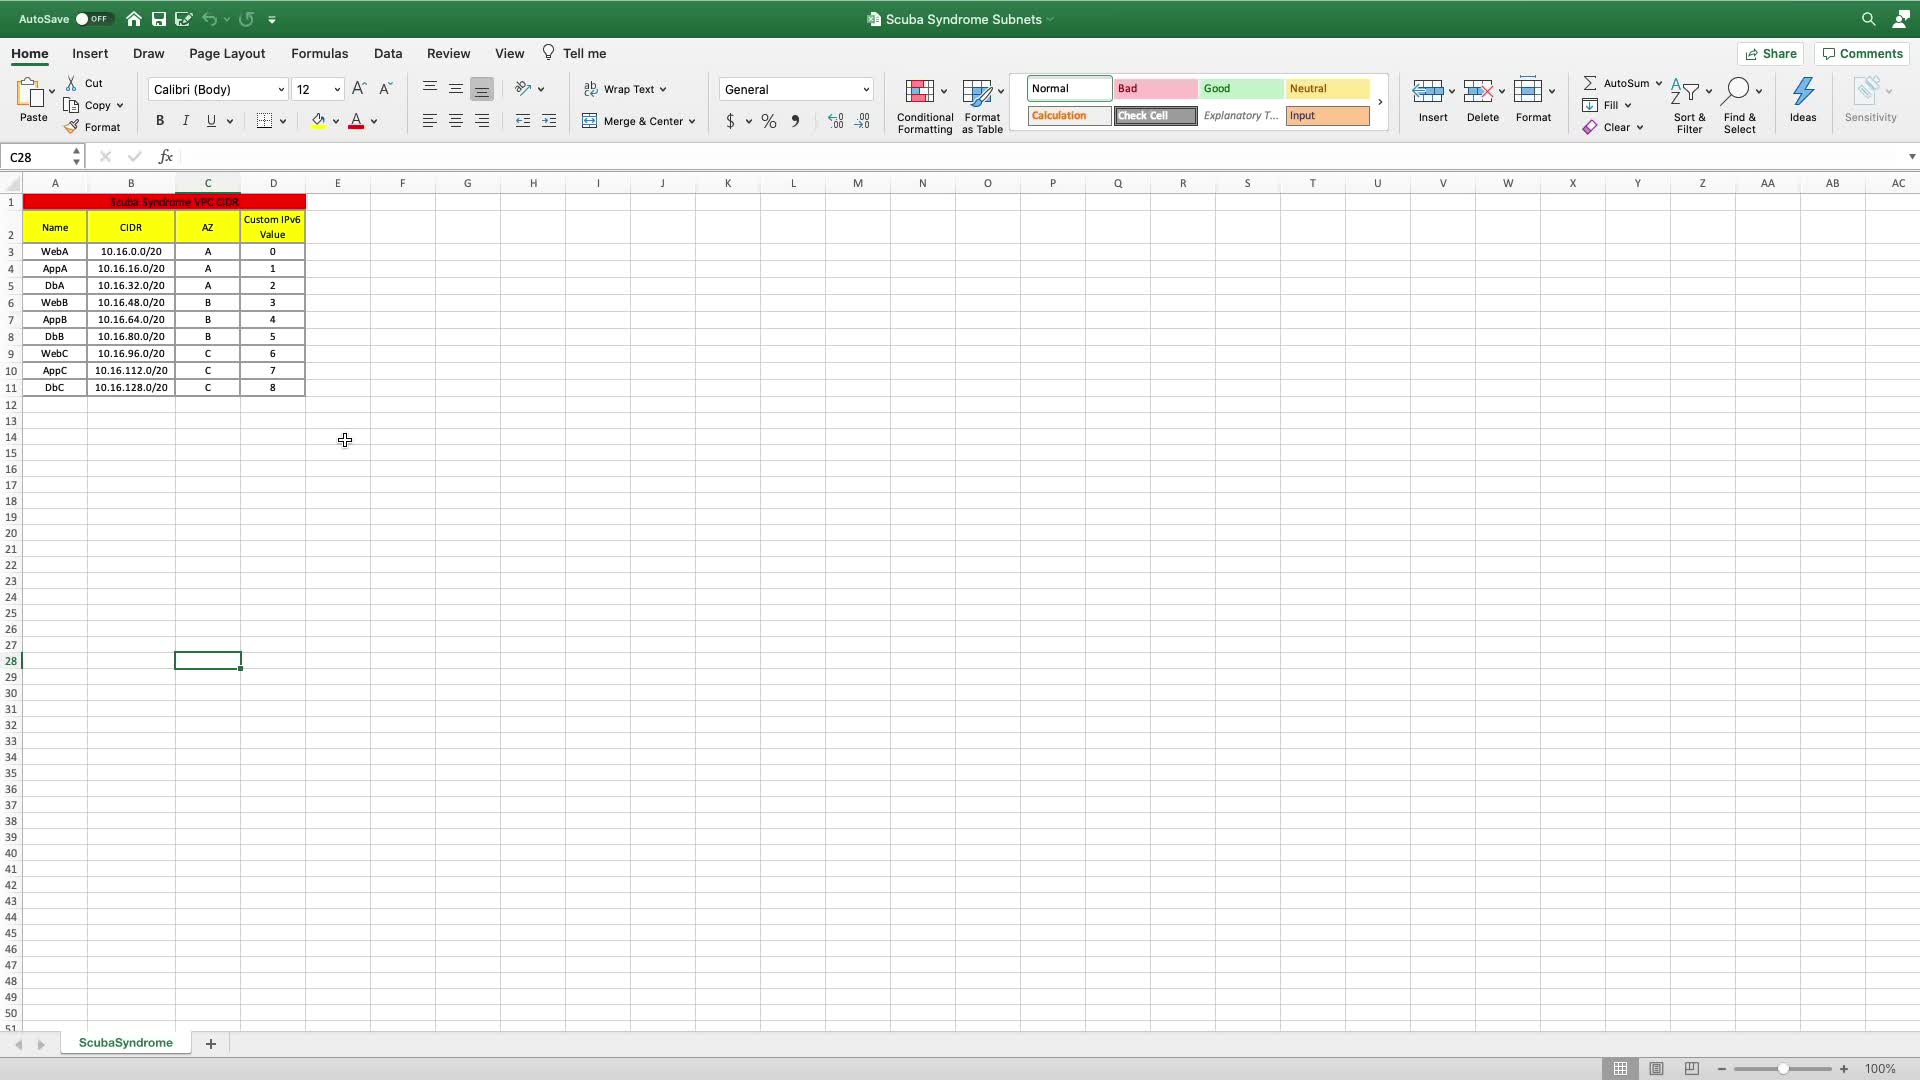This screenshot has height=1080, width=1920.
Task: Click the Share button
Action: point(1769,54)
